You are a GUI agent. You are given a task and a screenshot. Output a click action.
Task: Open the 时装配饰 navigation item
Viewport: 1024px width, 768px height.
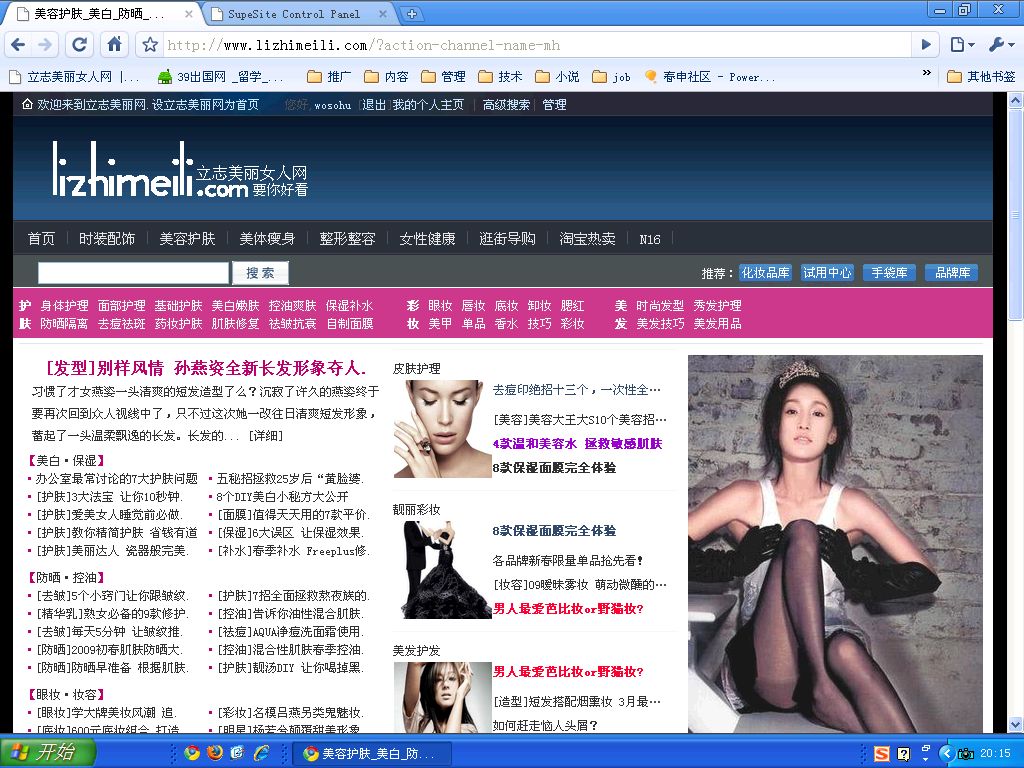107,239
